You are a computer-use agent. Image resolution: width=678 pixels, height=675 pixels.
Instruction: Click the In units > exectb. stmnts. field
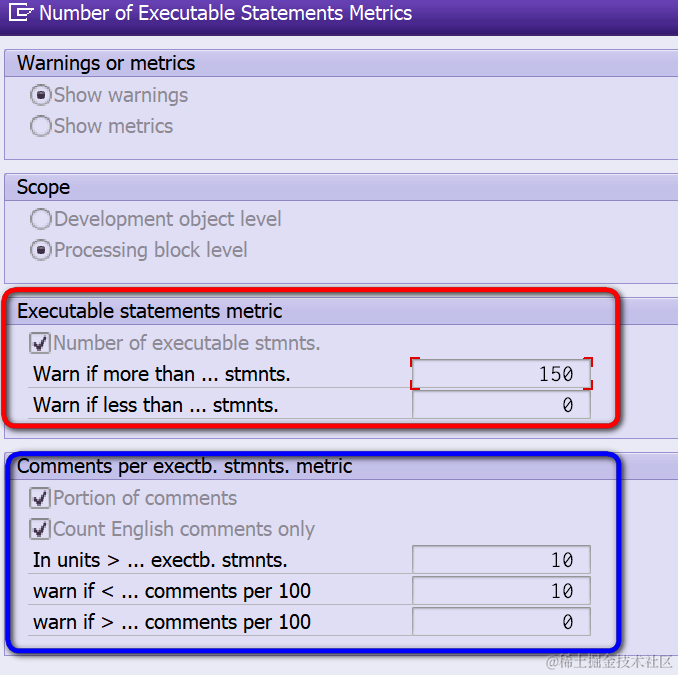click(x=501, y=560)
